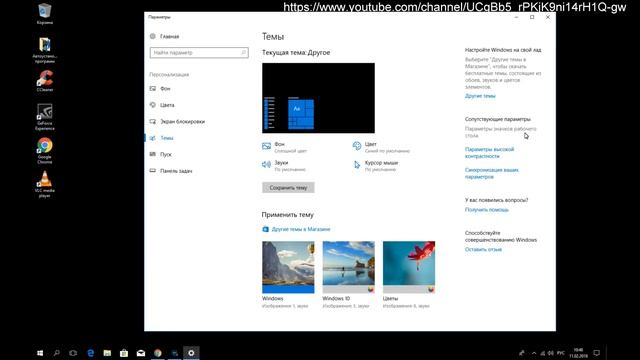The height and width of the screenshot is (360, 640).
Task: Open the Windows Start menu button
Action: click(x=40, y=353)
